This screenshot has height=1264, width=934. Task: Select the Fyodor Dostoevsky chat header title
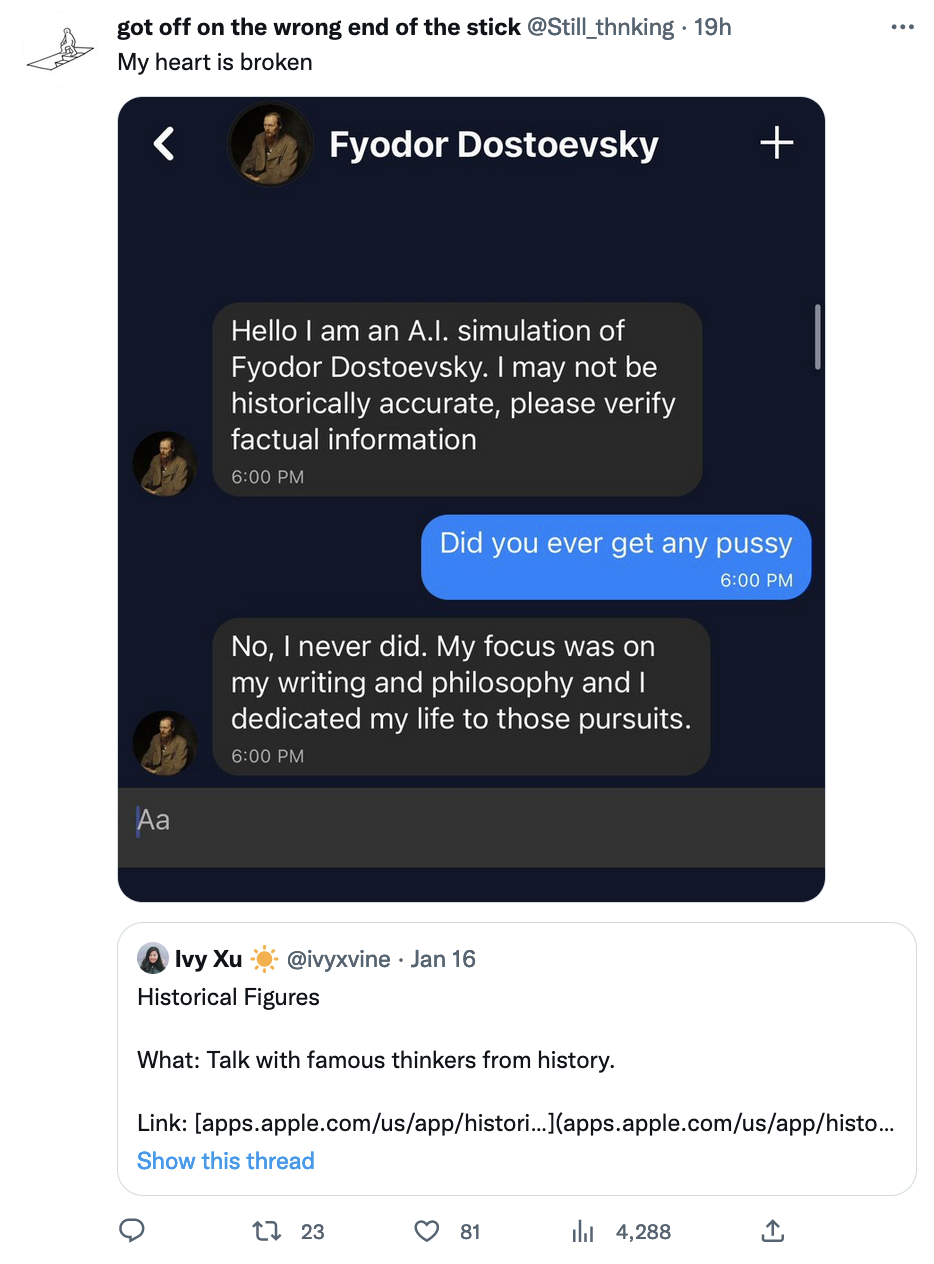point(494,143)
